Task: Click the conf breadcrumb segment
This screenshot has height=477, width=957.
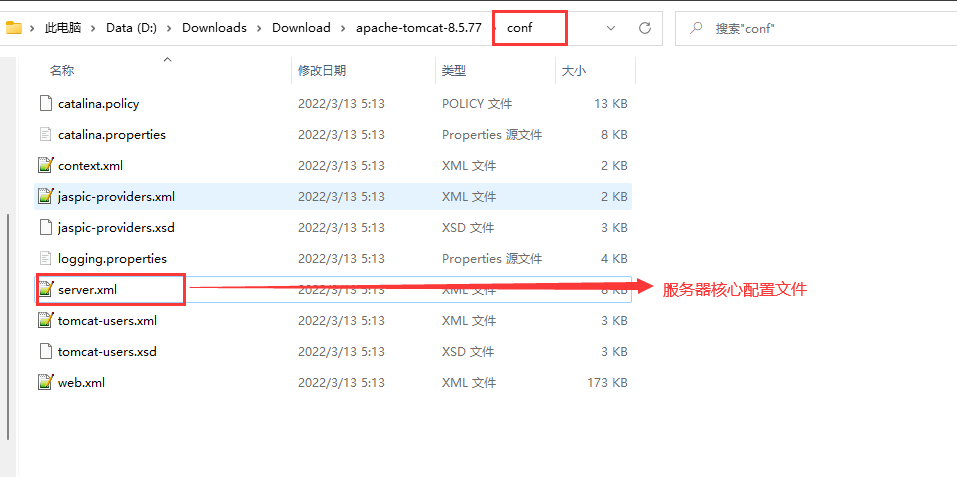Action: coord(519,28)
